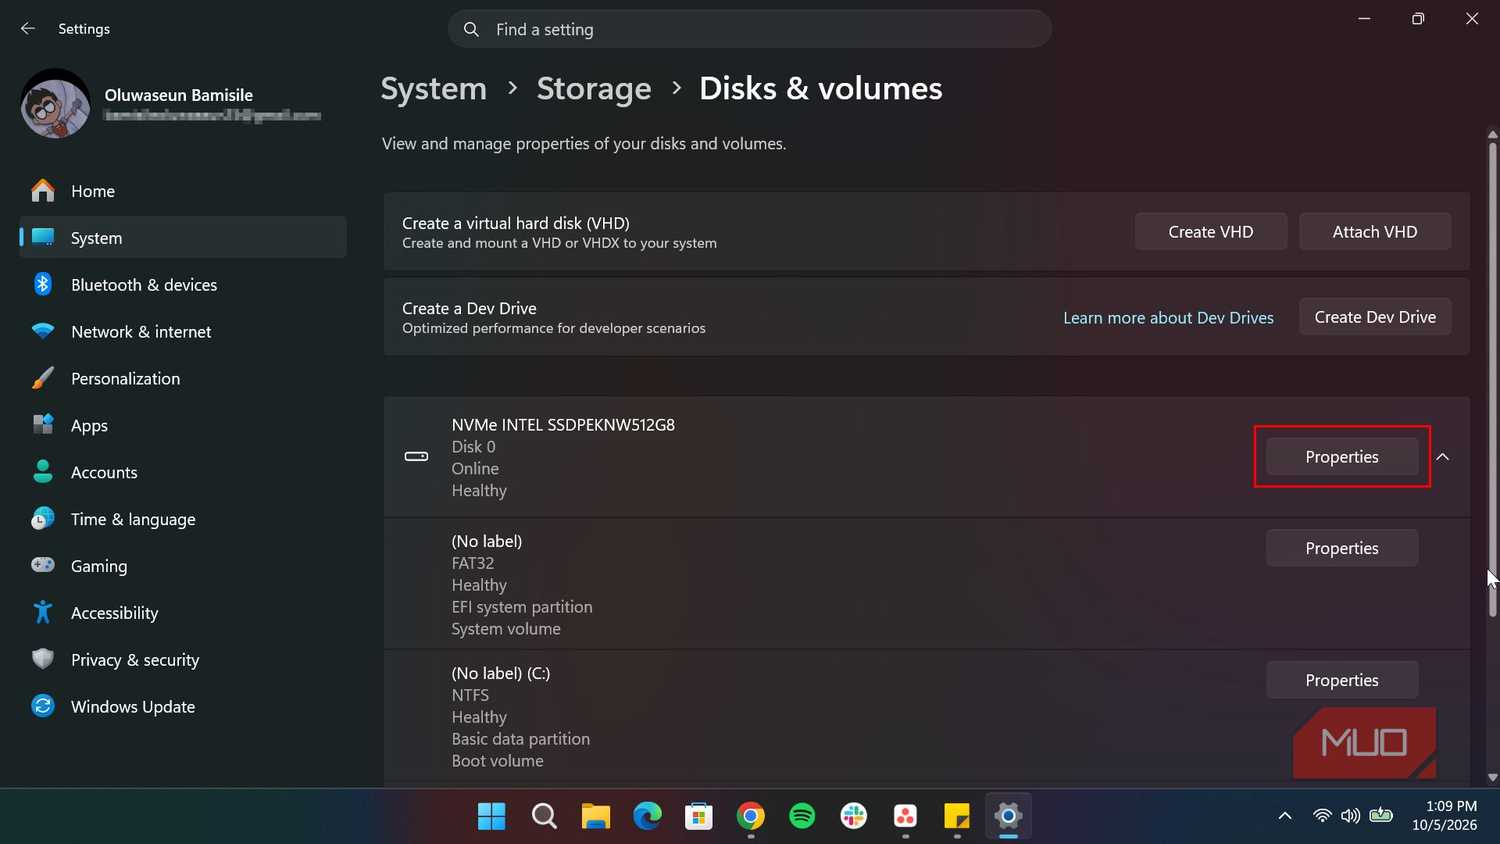Click the Settings gear on the taskbar
Viewport: 1500px width, 844px height.
1008,817
